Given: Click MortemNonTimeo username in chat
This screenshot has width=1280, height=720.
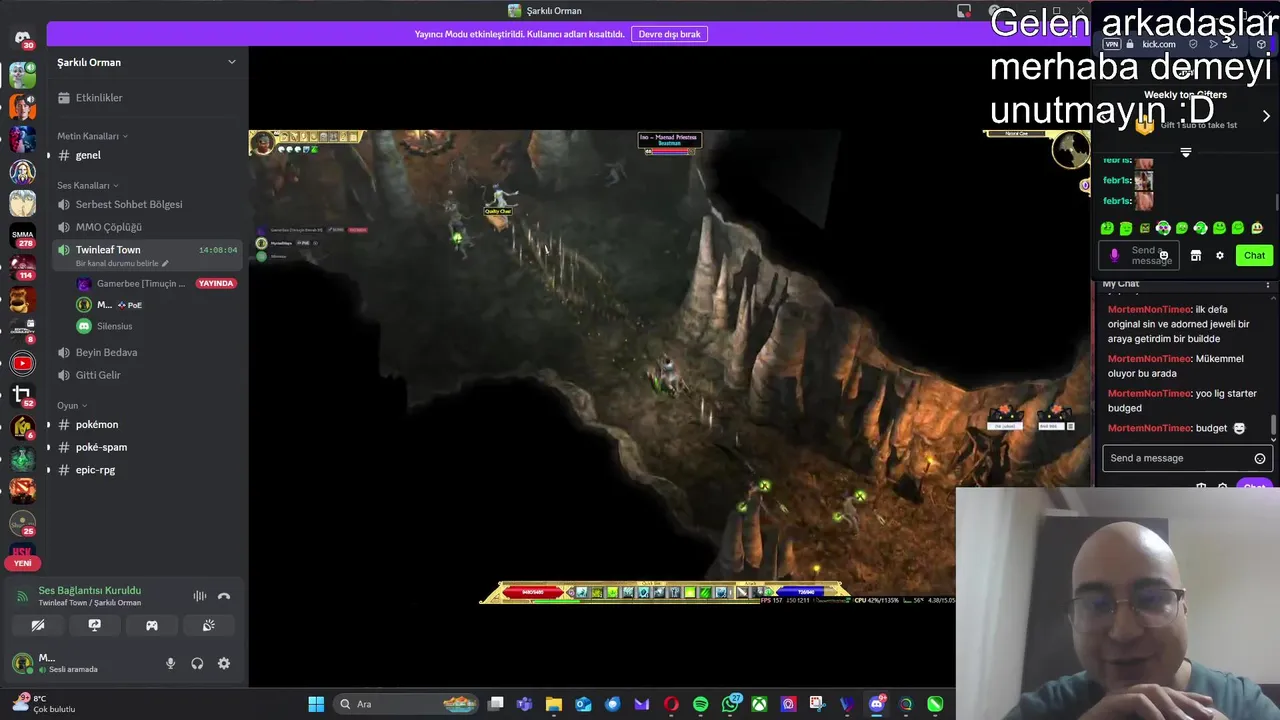Looking at the screenshot, I should pos(1149,309).
